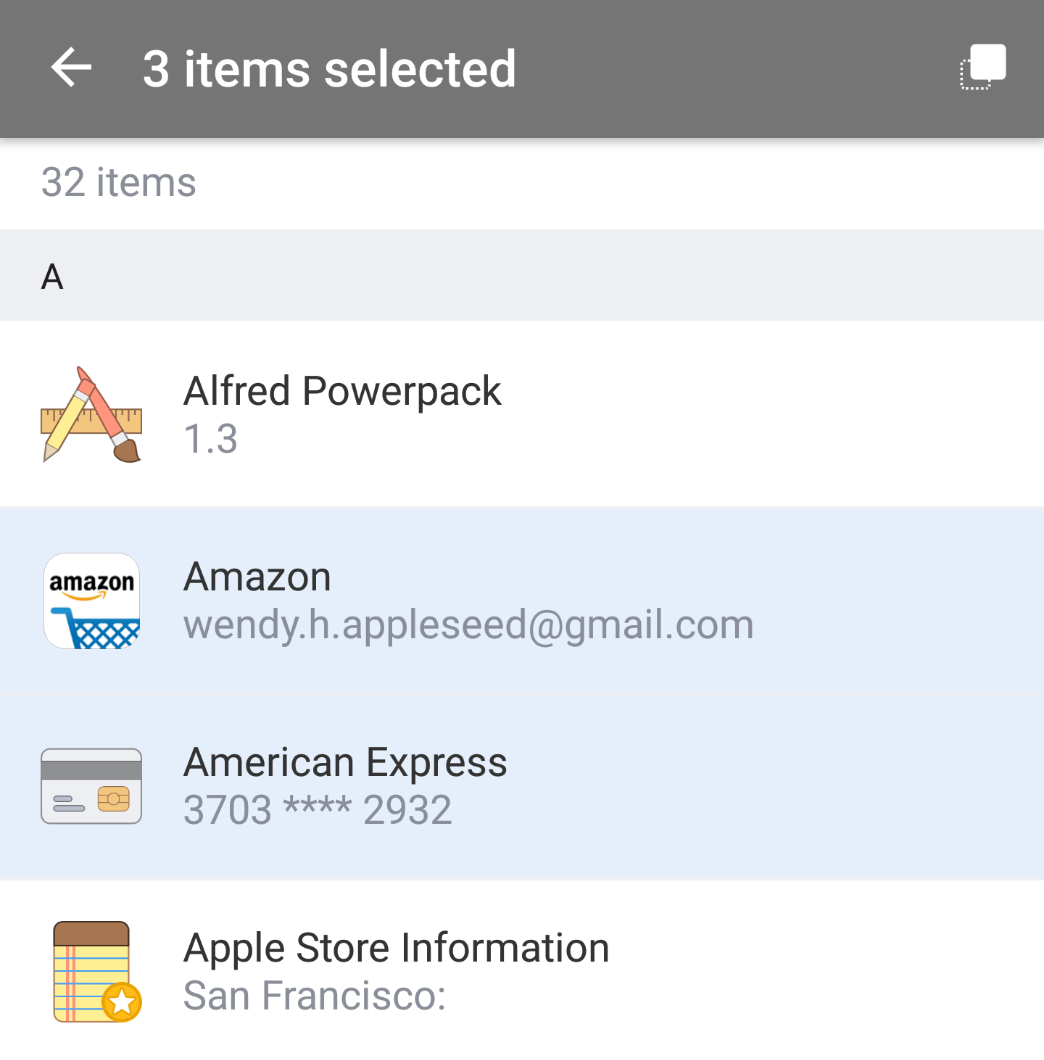Image resolution: width=1044 pixels, height=1060 pixels.
Task: Tap the back arrow to exit selection
Action: (71, 68)
